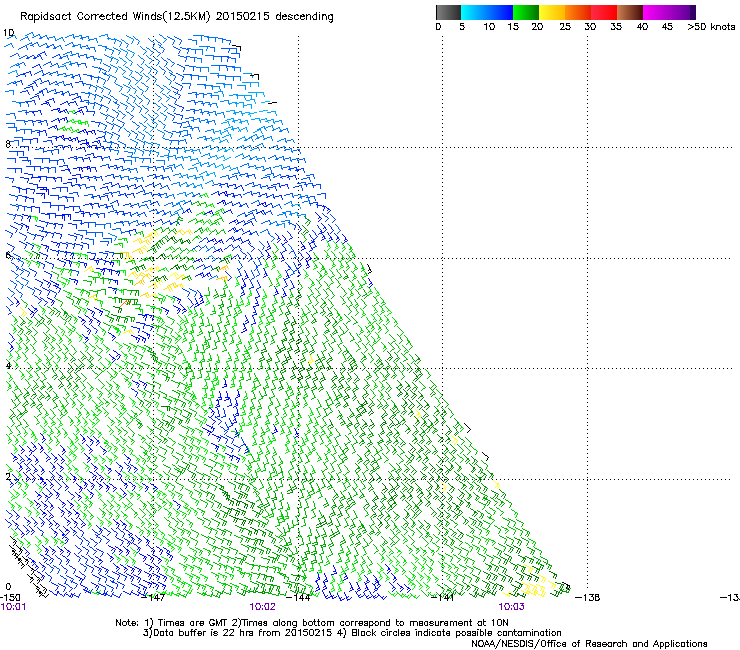Click the latitude label '6' on the left axis
The height and width of the screenshot is (650, 740).
coord(8,255)
